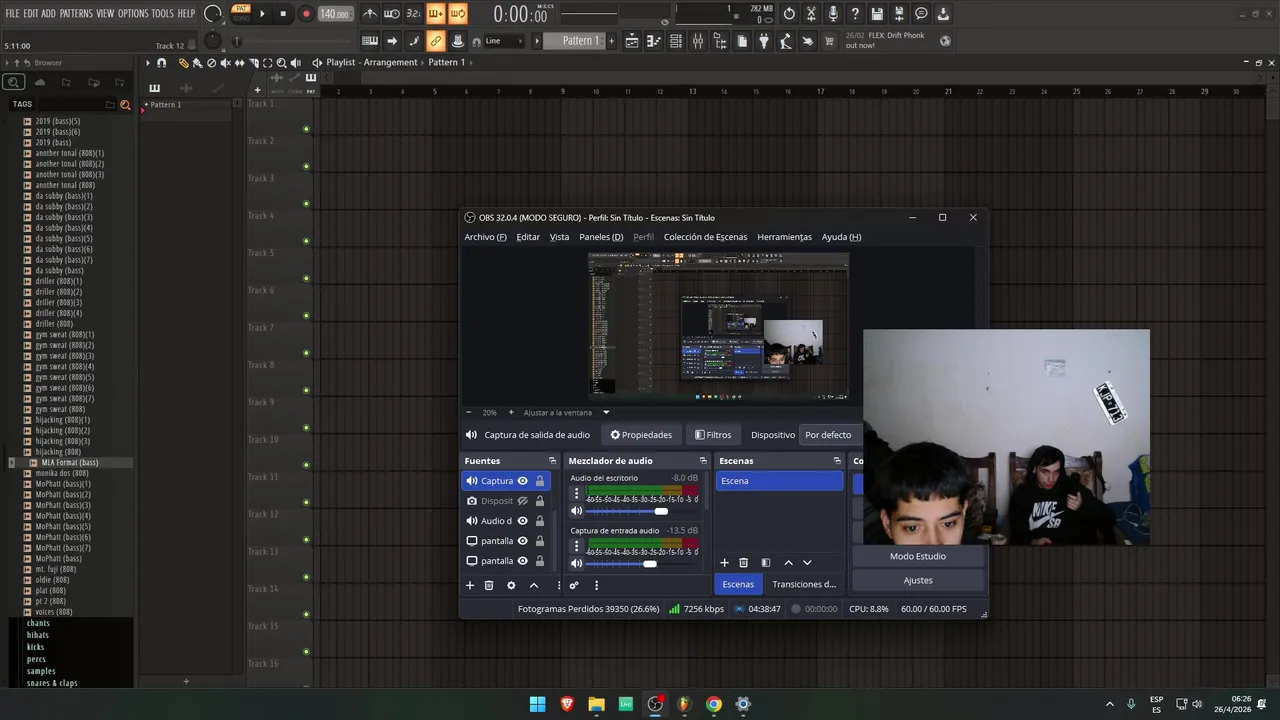Switch to Transiciones de escena tab

click(x=804, y=584)
